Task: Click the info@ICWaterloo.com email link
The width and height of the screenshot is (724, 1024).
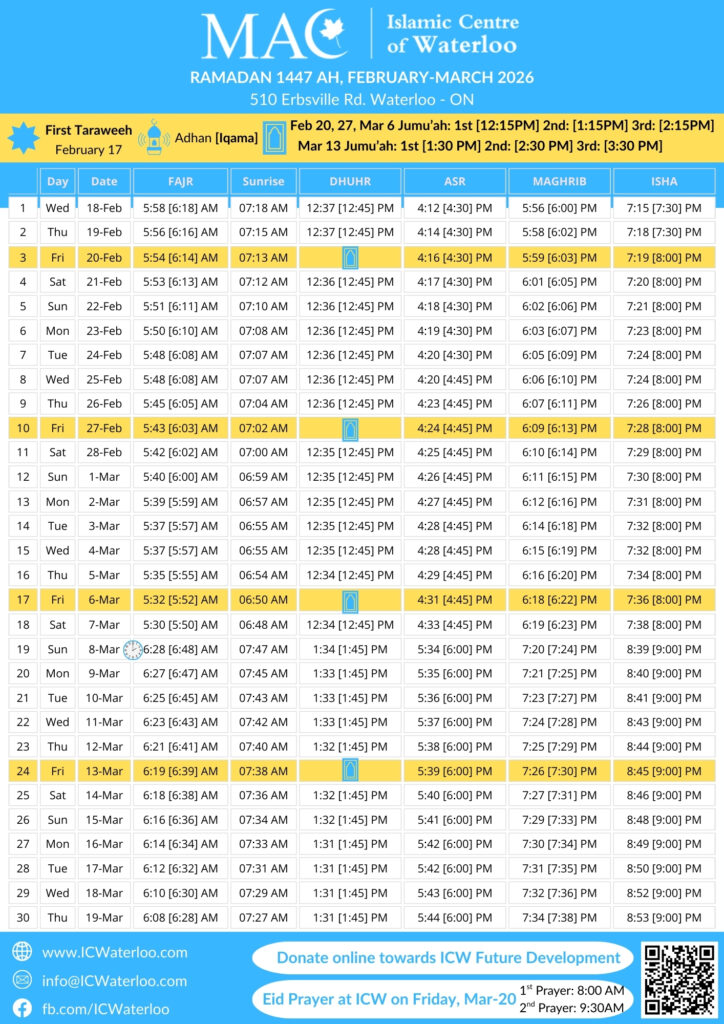Action: click(x=114, y=981)
